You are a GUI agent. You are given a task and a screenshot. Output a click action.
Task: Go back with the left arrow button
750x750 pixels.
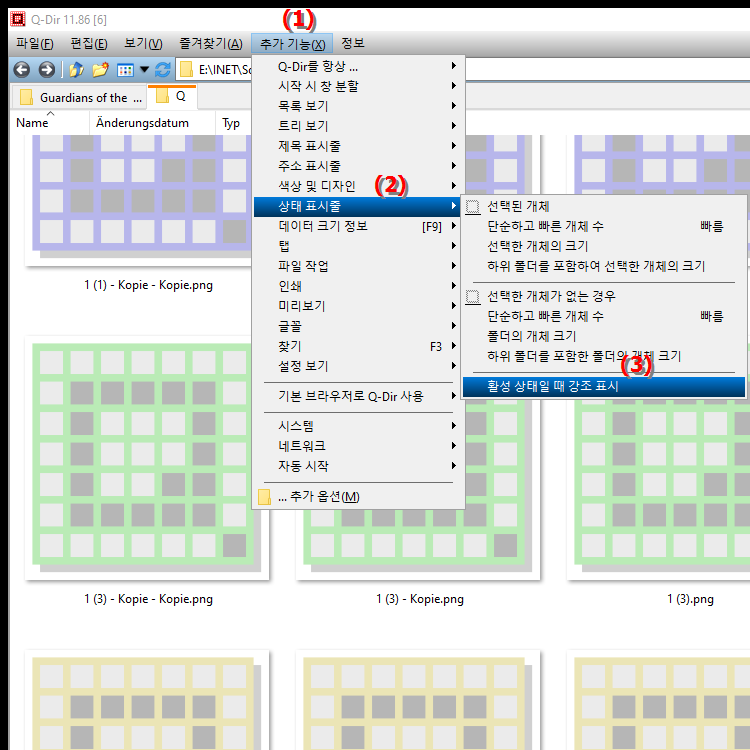[x=22, y=70]
